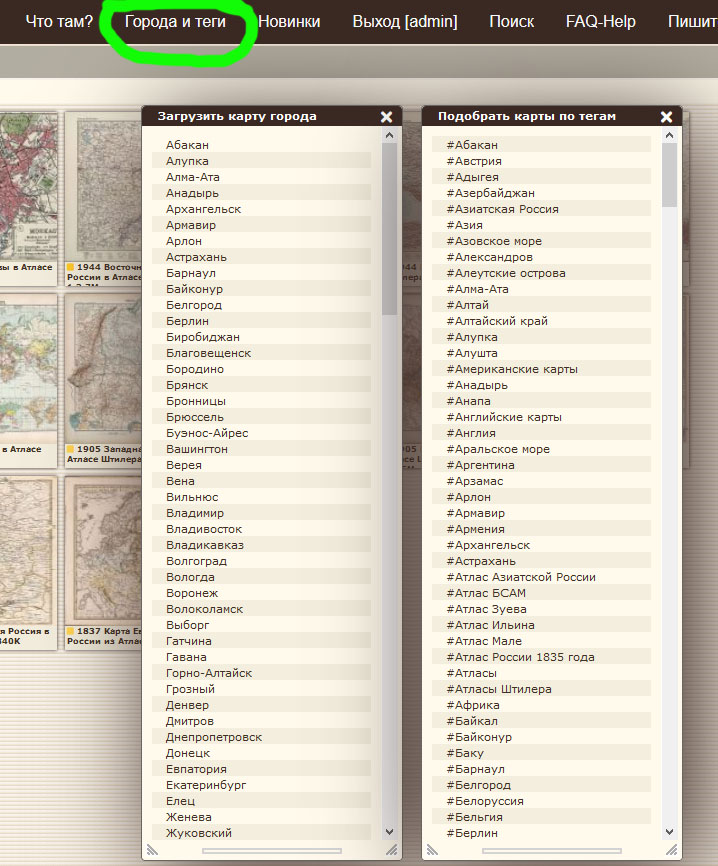Image resolution: width=718 pixels, height=866 pixels.
Task: Click scroll-down arrow in city list
Action: [390, 831]
